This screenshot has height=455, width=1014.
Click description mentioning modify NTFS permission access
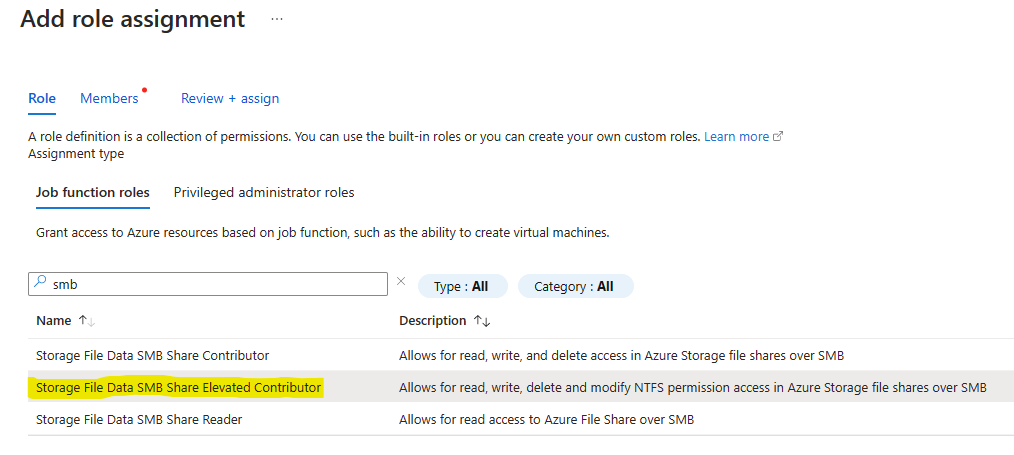[693, 387]
